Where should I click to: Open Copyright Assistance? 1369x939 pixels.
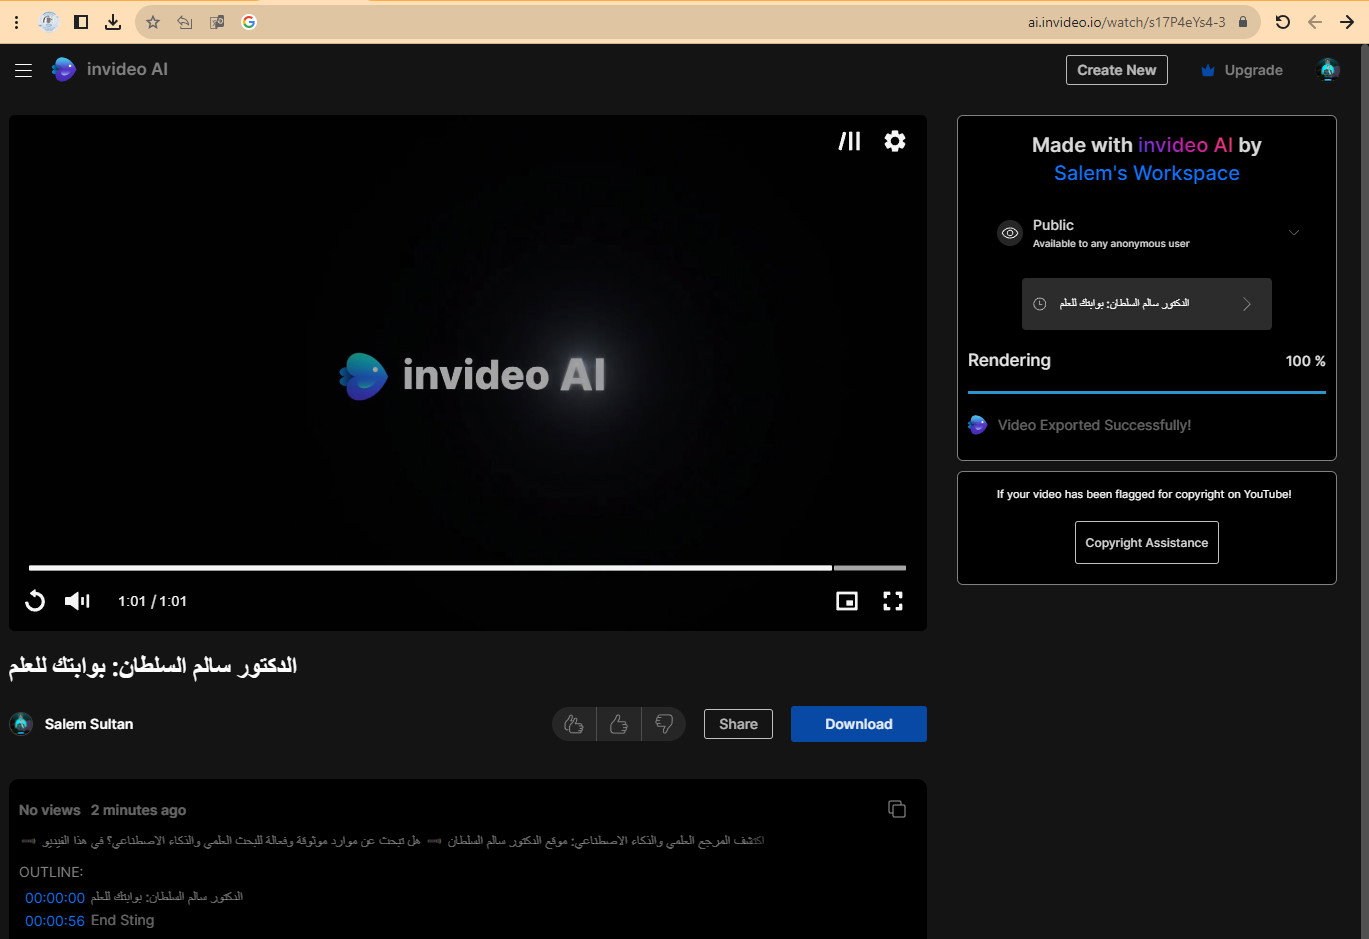click(1146, 543)
